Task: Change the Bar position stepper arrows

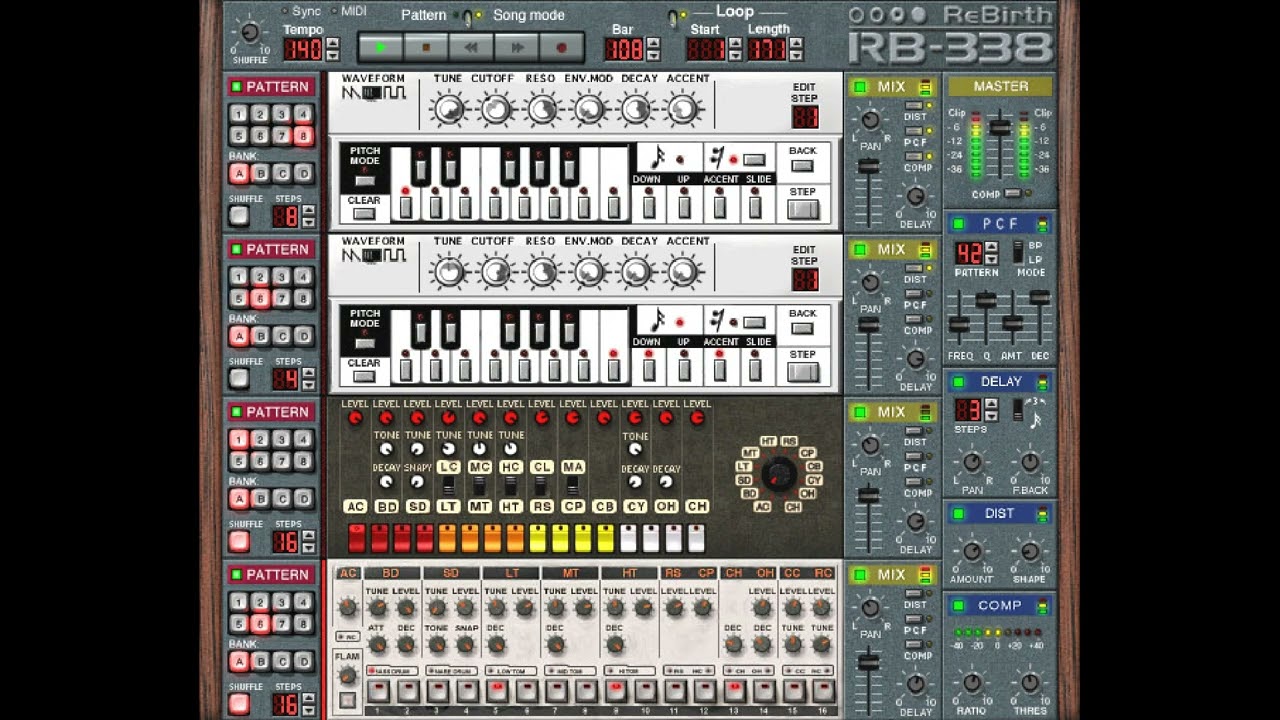Action: pyautogui.click(x=653, y=49)
